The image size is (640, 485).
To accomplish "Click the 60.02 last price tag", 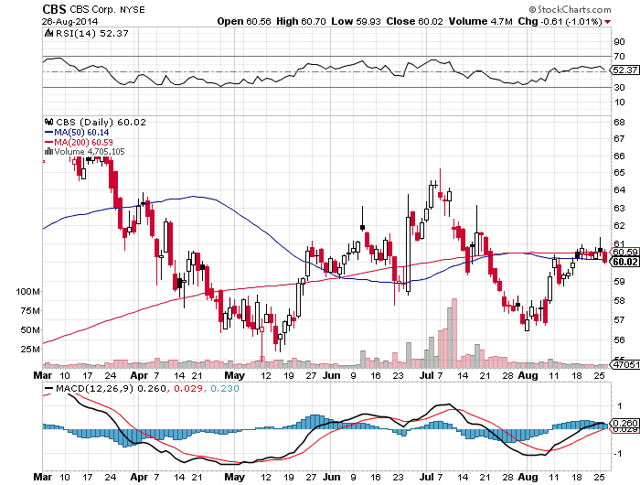I will pos(625,261).
